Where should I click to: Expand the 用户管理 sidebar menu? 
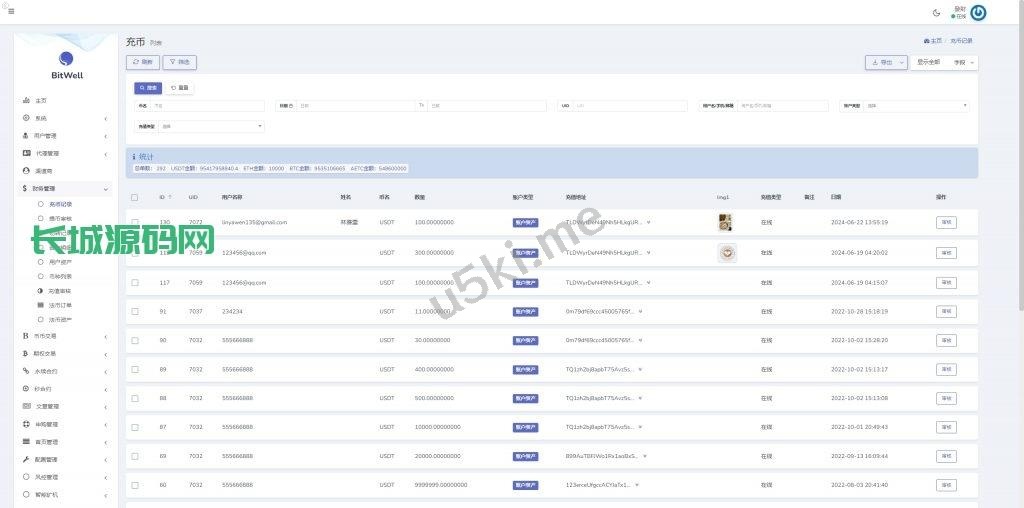pos(65,135)
